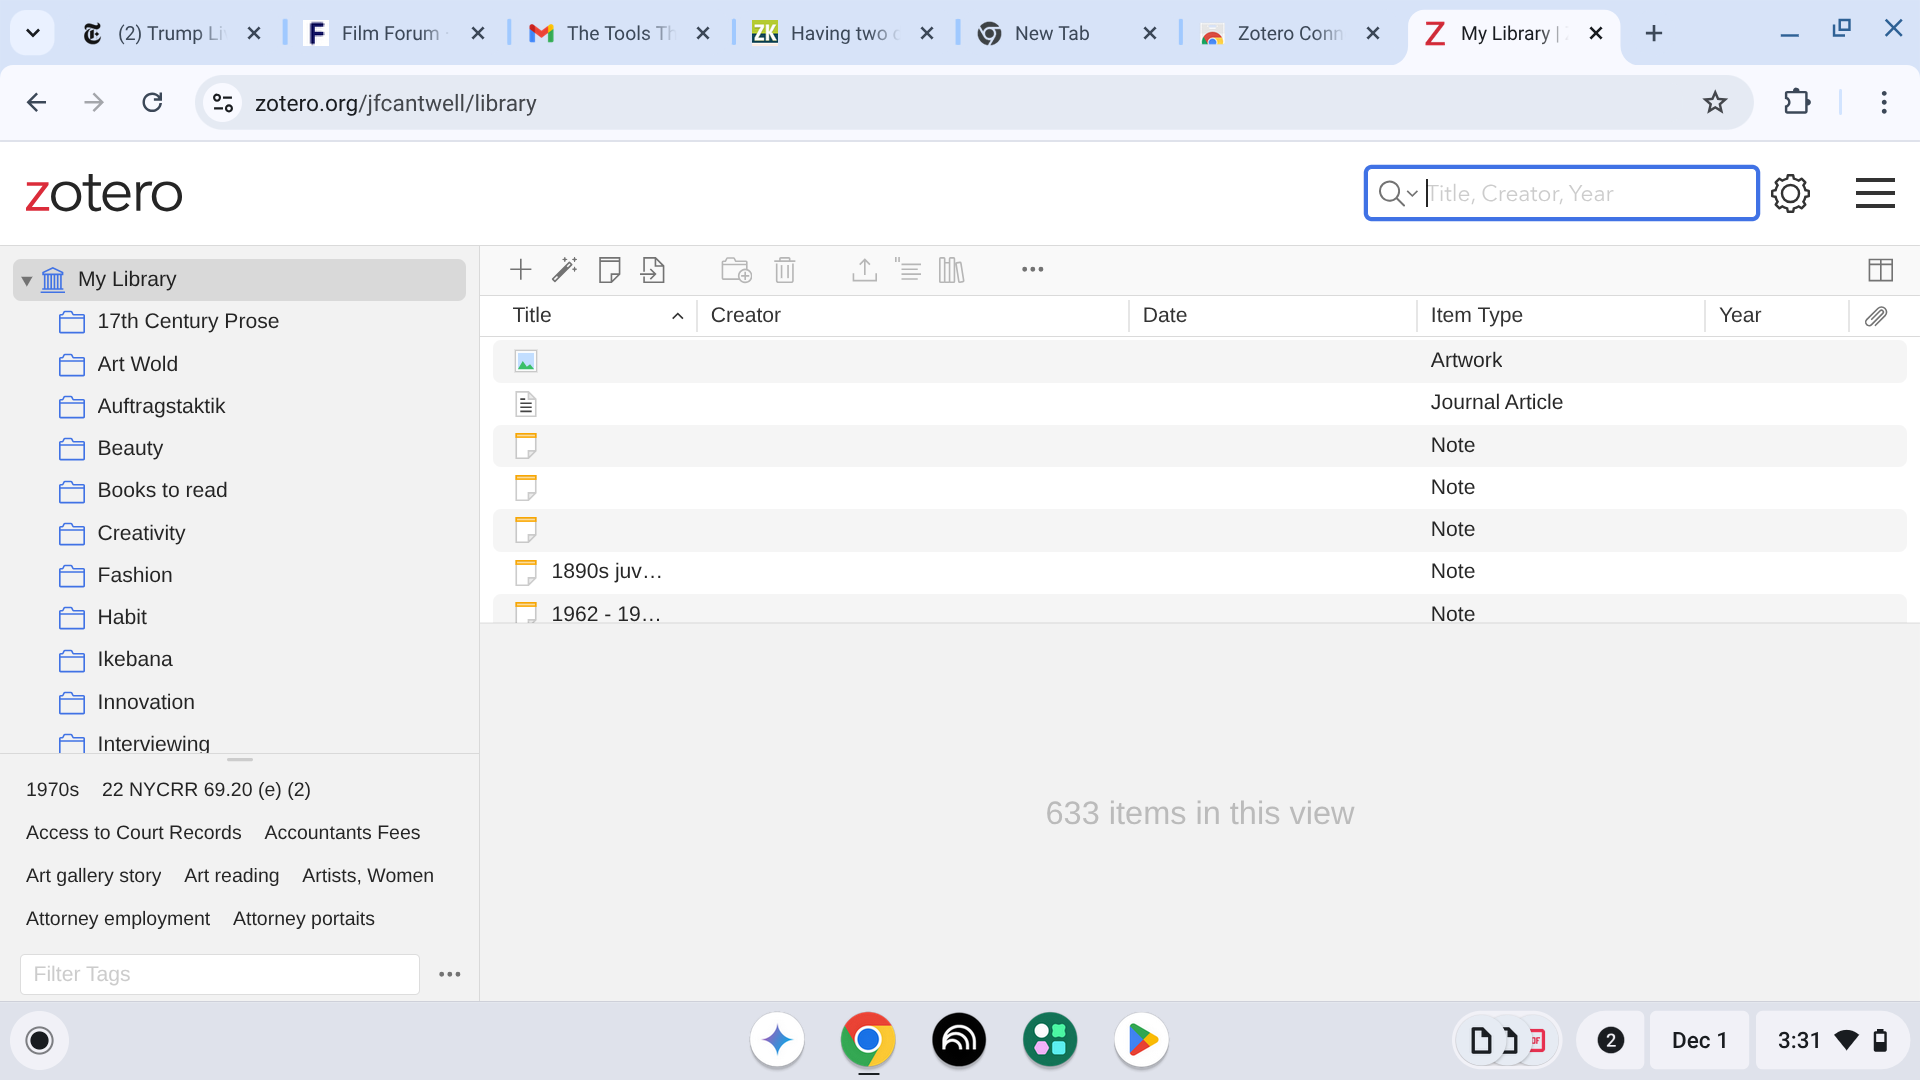This screenshot has width=1920, height=1080.
Task: Click the Create Bibliography books icon
Action: pyautogui.click(x=951, y=270)
